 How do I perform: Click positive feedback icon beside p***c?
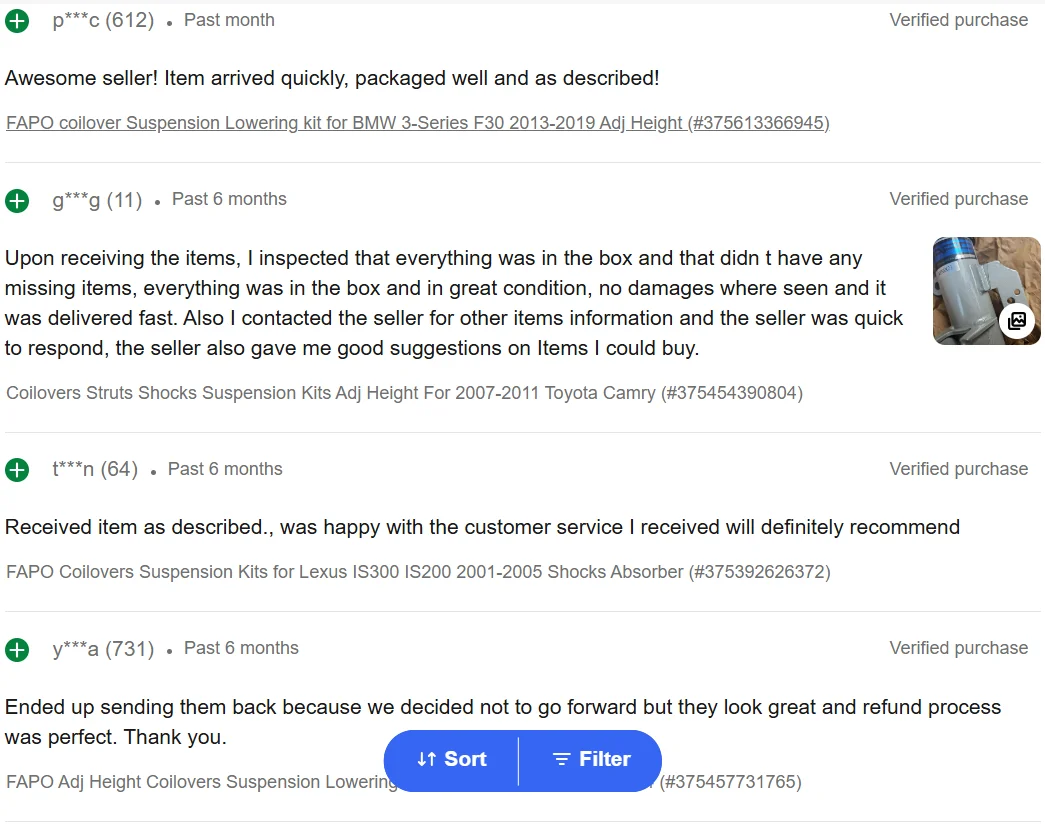coord(17,21)
